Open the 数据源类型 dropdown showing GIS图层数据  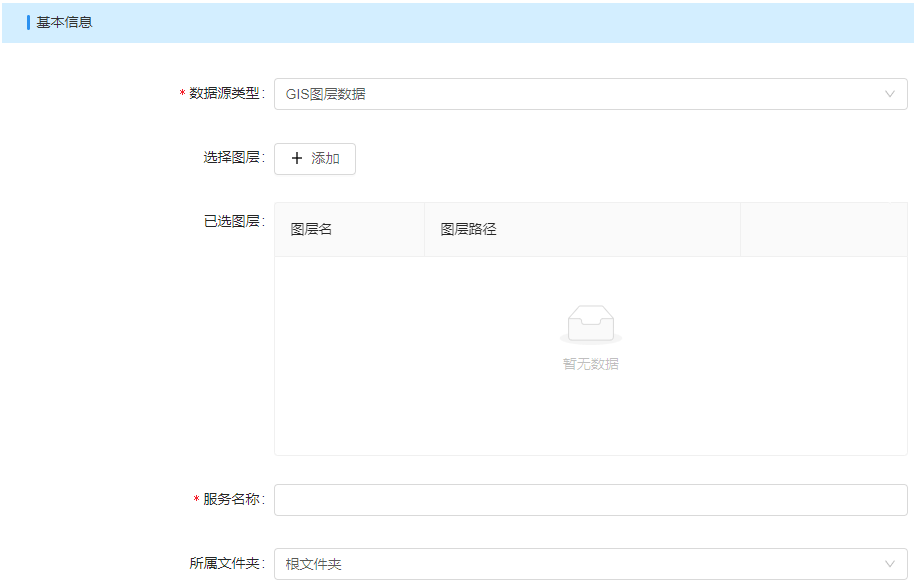click(580, 94)
